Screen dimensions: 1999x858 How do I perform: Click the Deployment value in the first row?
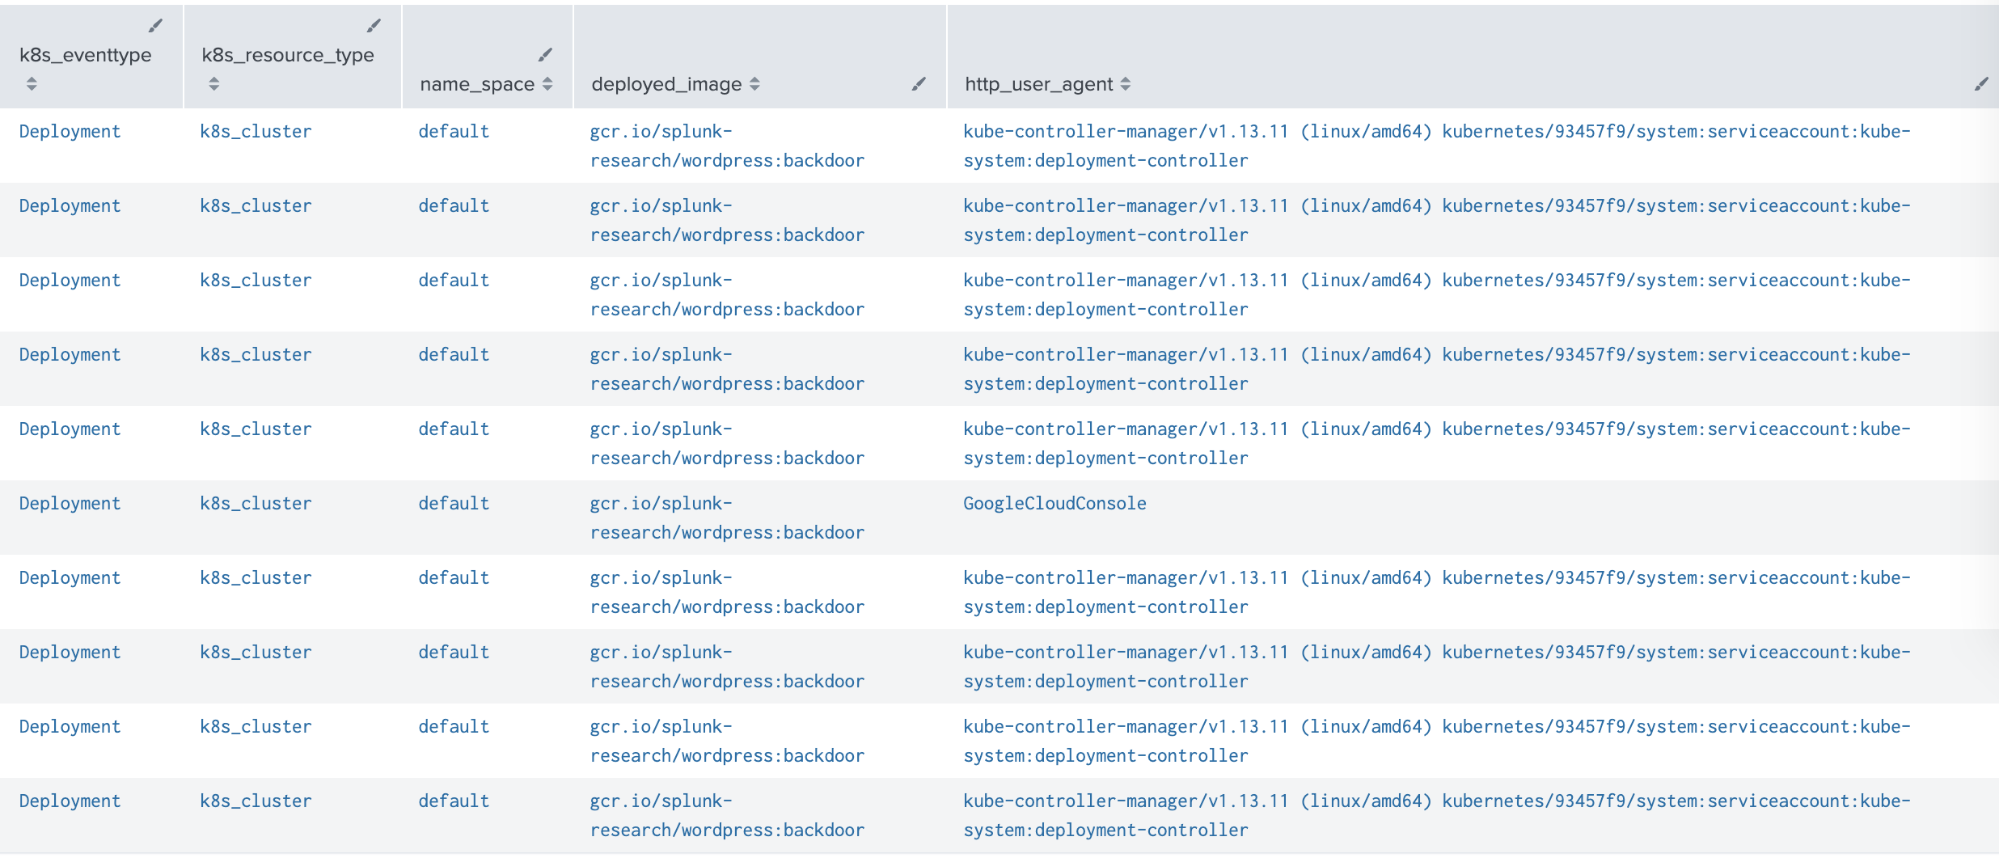coord(70,131)
